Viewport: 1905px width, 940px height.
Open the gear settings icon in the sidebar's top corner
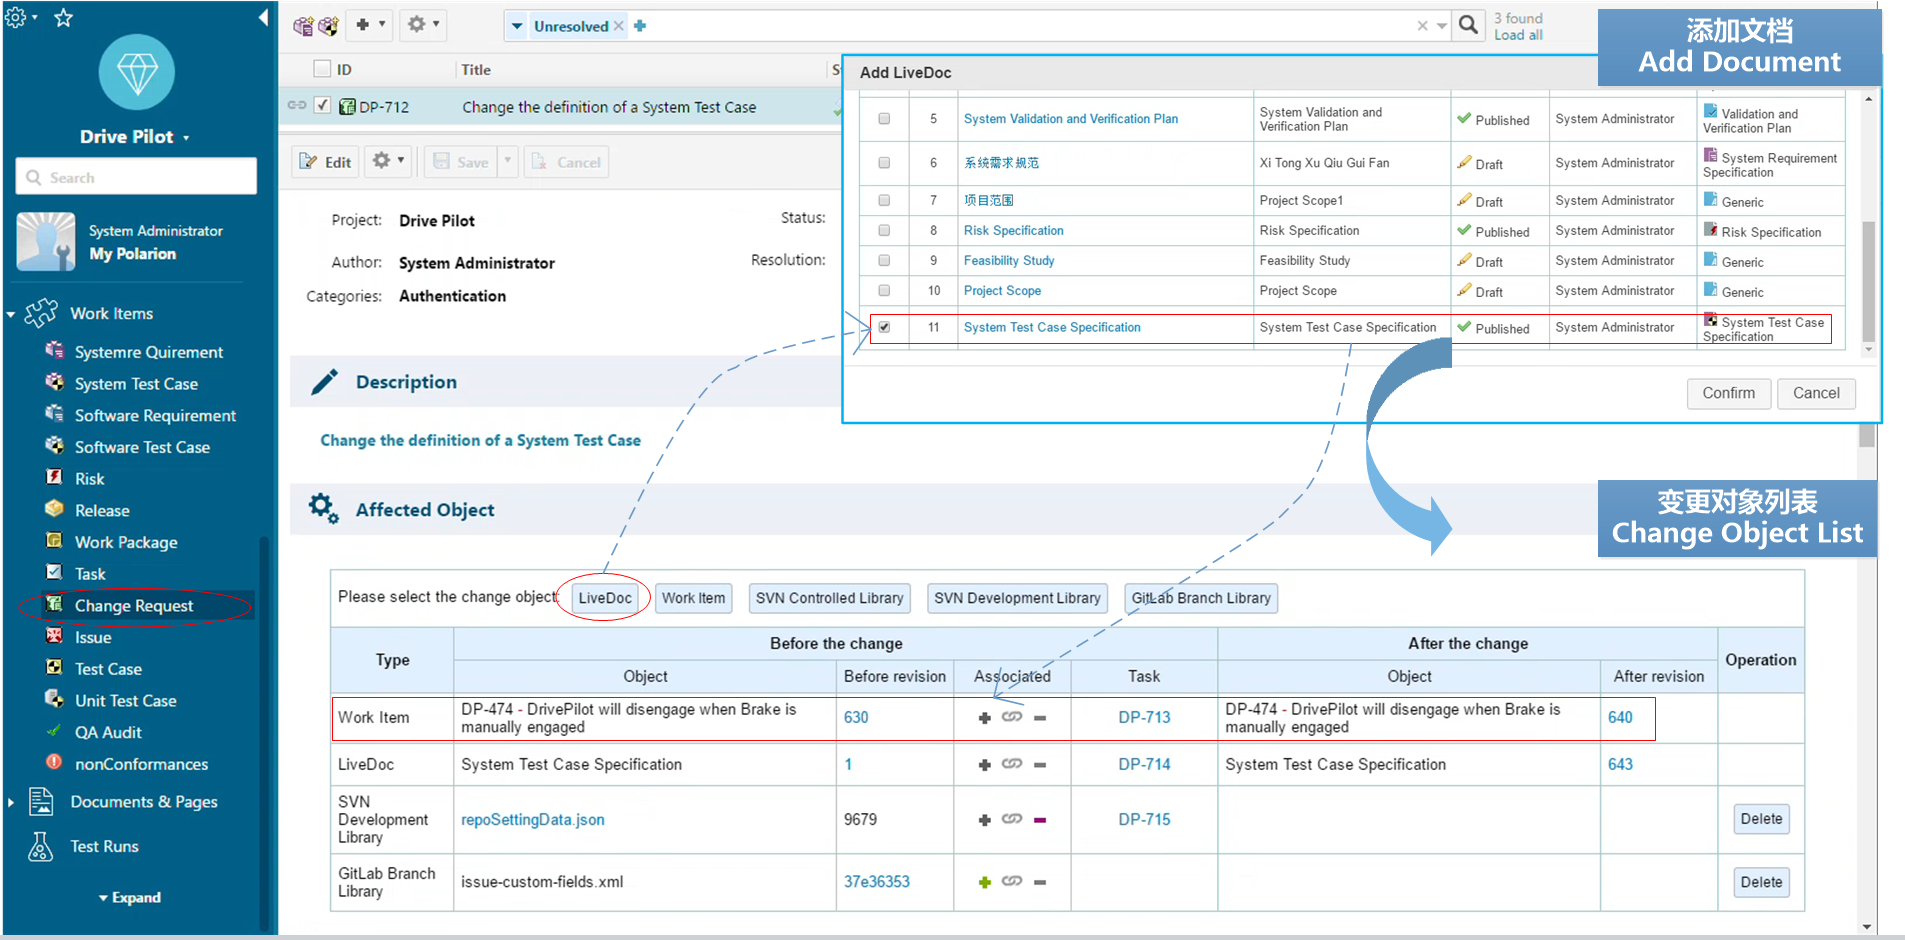click(15, 17)
